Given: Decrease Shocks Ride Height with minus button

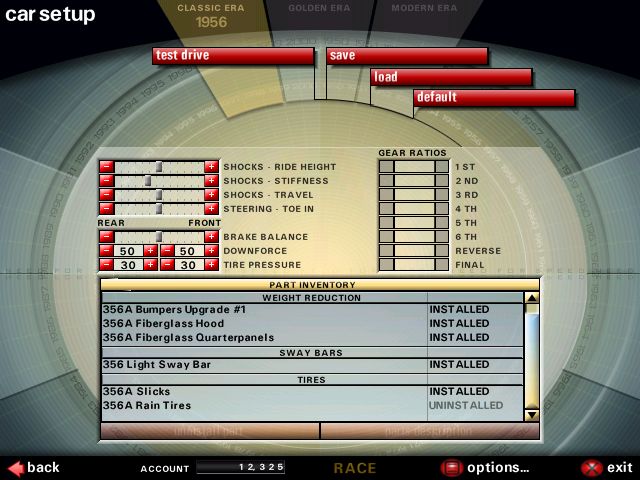Looking at the screenshot, I should pyautogui.click(x=107, y=167).
